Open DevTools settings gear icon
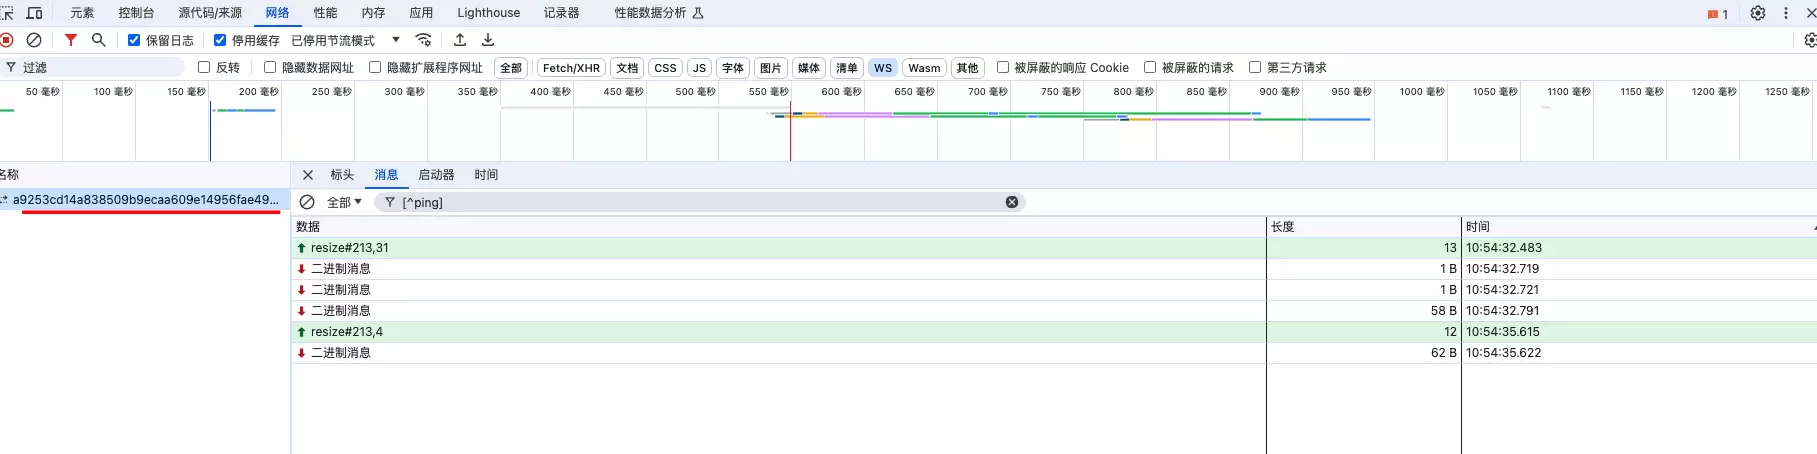Viewport: 1817px width, 454px height. click(1758, 13)
